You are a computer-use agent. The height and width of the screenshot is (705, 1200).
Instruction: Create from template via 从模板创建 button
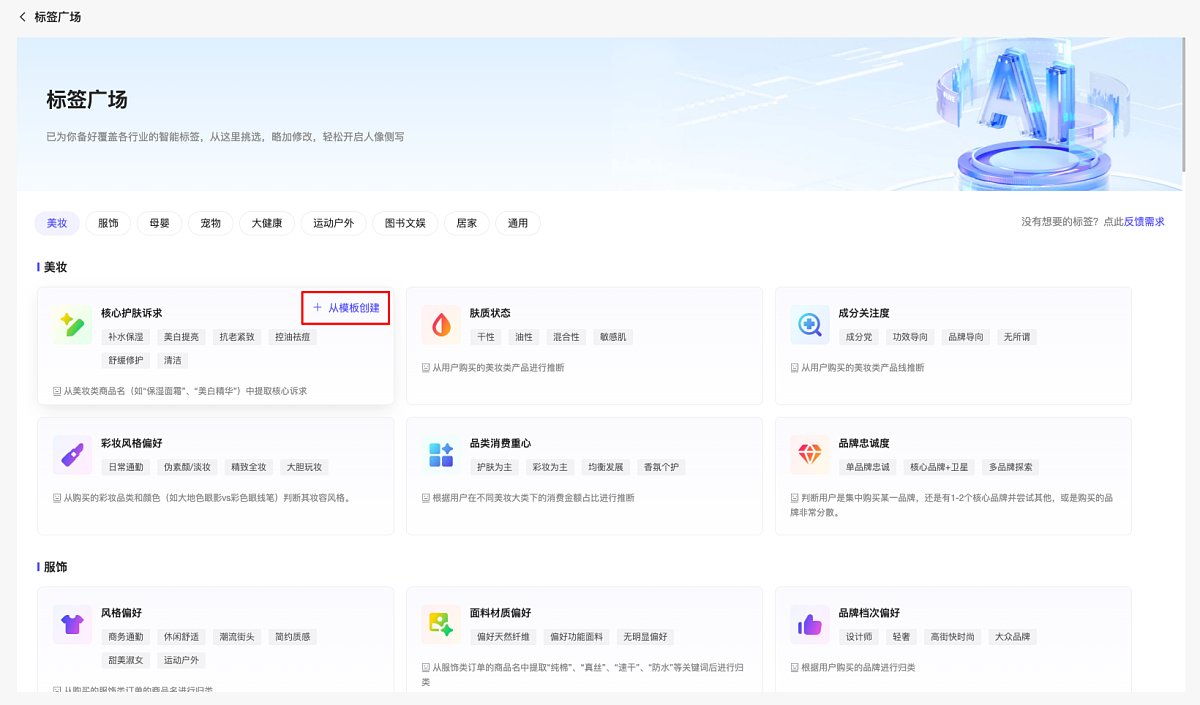(x=345, y=308)
